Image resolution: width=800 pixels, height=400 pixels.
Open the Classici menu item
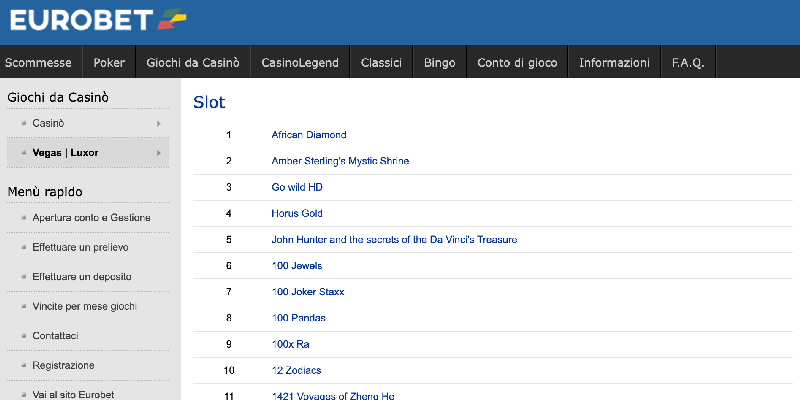[381, 63]
